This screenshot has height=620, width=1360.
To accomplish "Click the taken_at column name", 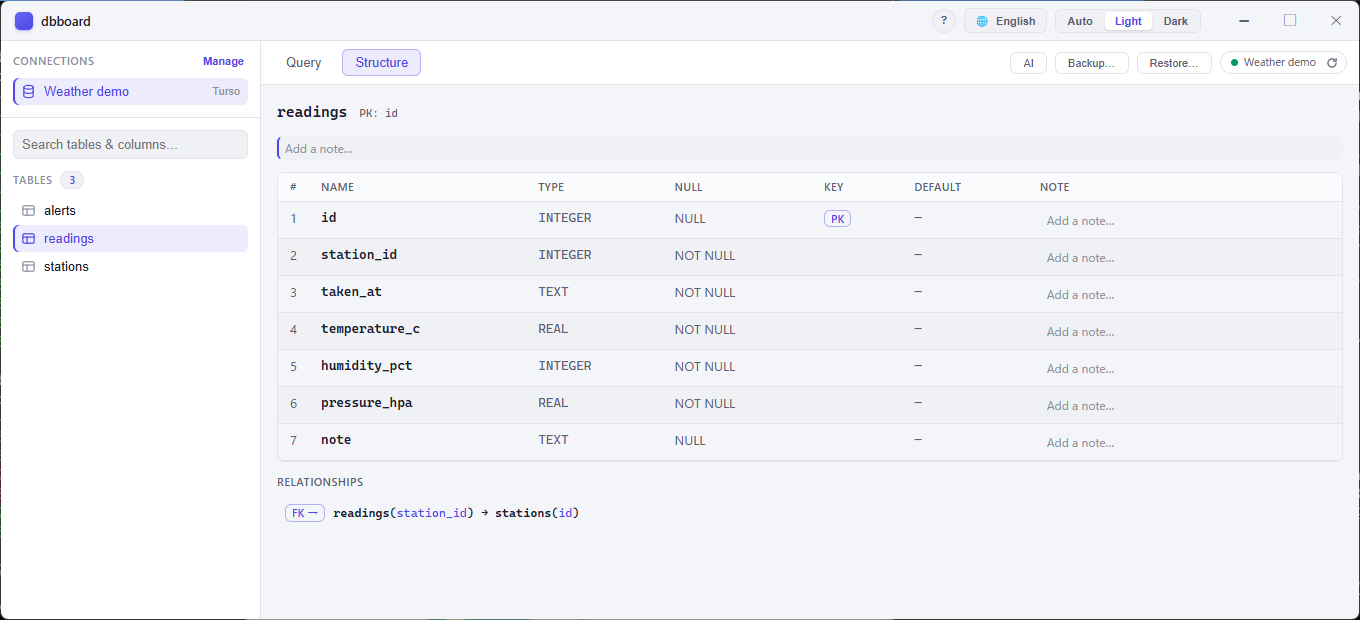I will tap(351, 292).
